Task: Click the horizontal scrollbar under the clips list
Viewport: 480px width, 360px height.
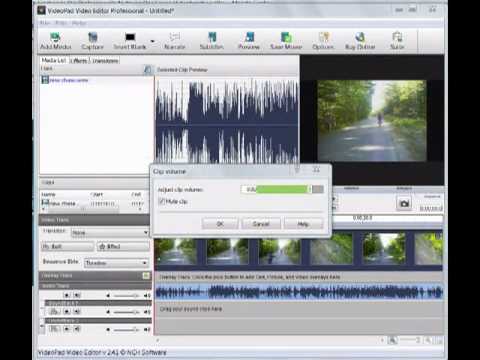Action: click(x=83, y=210)
